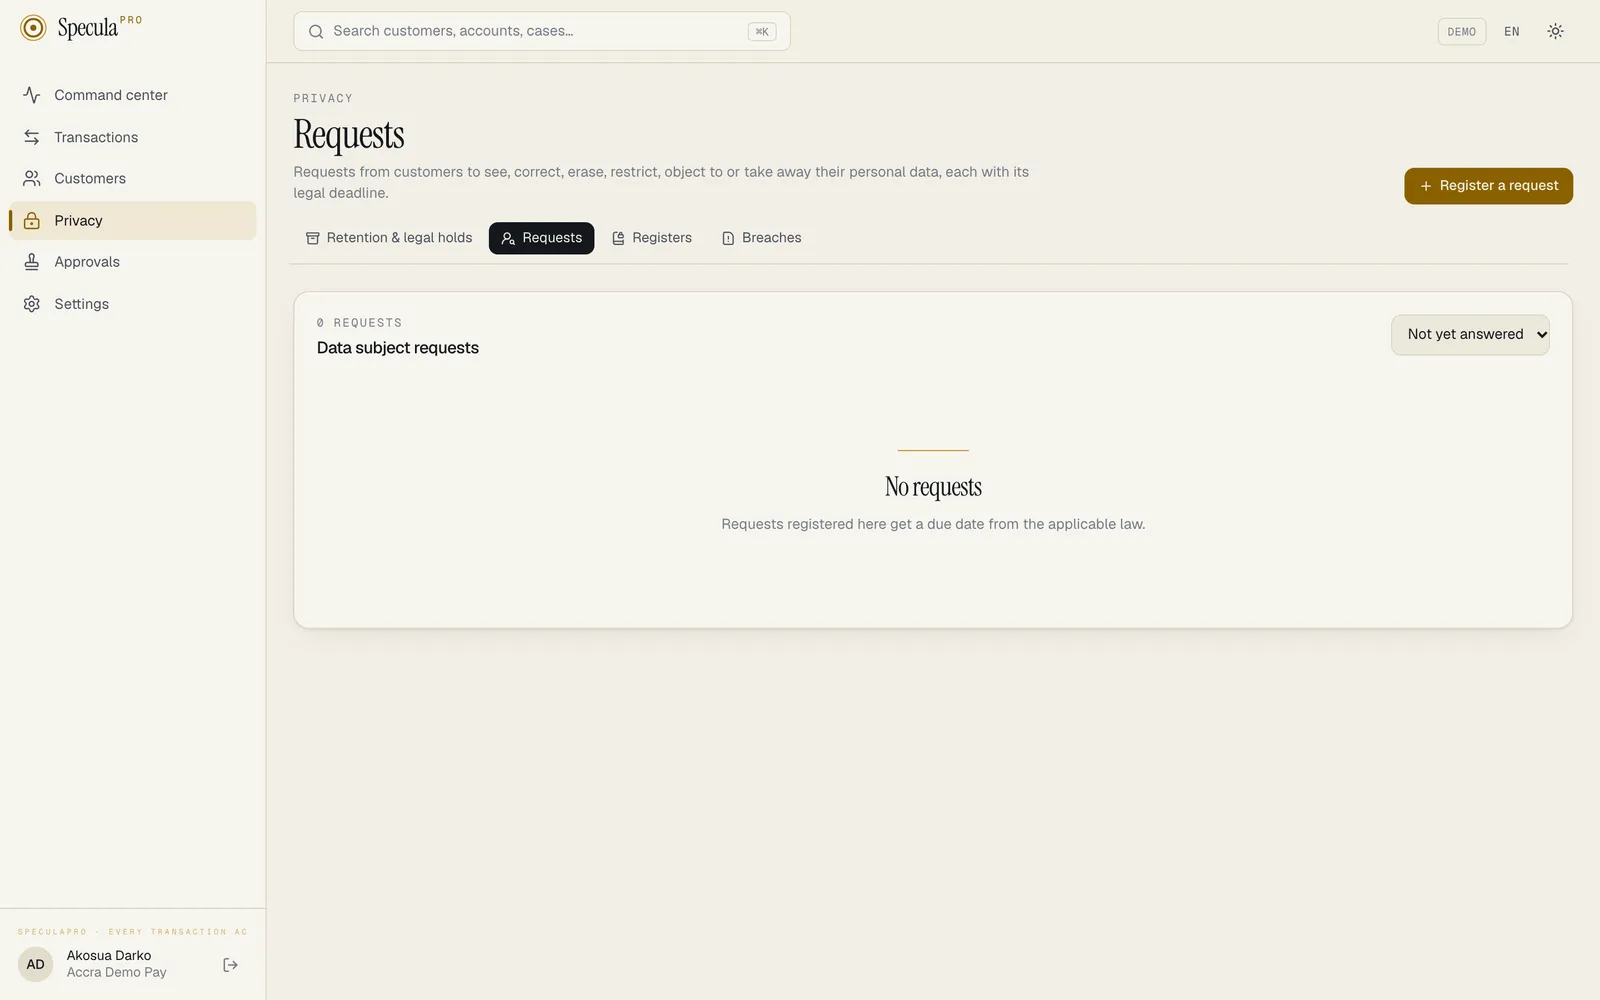Image resolution: width=1600 pixels, height=1000 pixels.
Task: Change language using the EN button
Action: [1511, 32]
